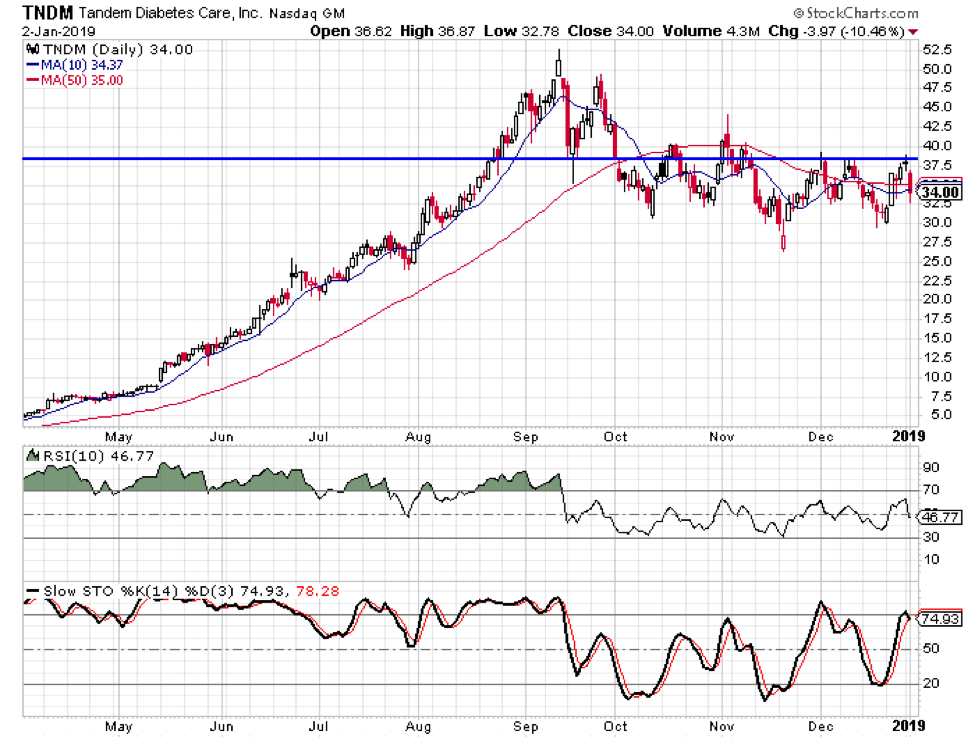Click the 2019 label under the price panel
974x737 pixels.
click(909, 436)
